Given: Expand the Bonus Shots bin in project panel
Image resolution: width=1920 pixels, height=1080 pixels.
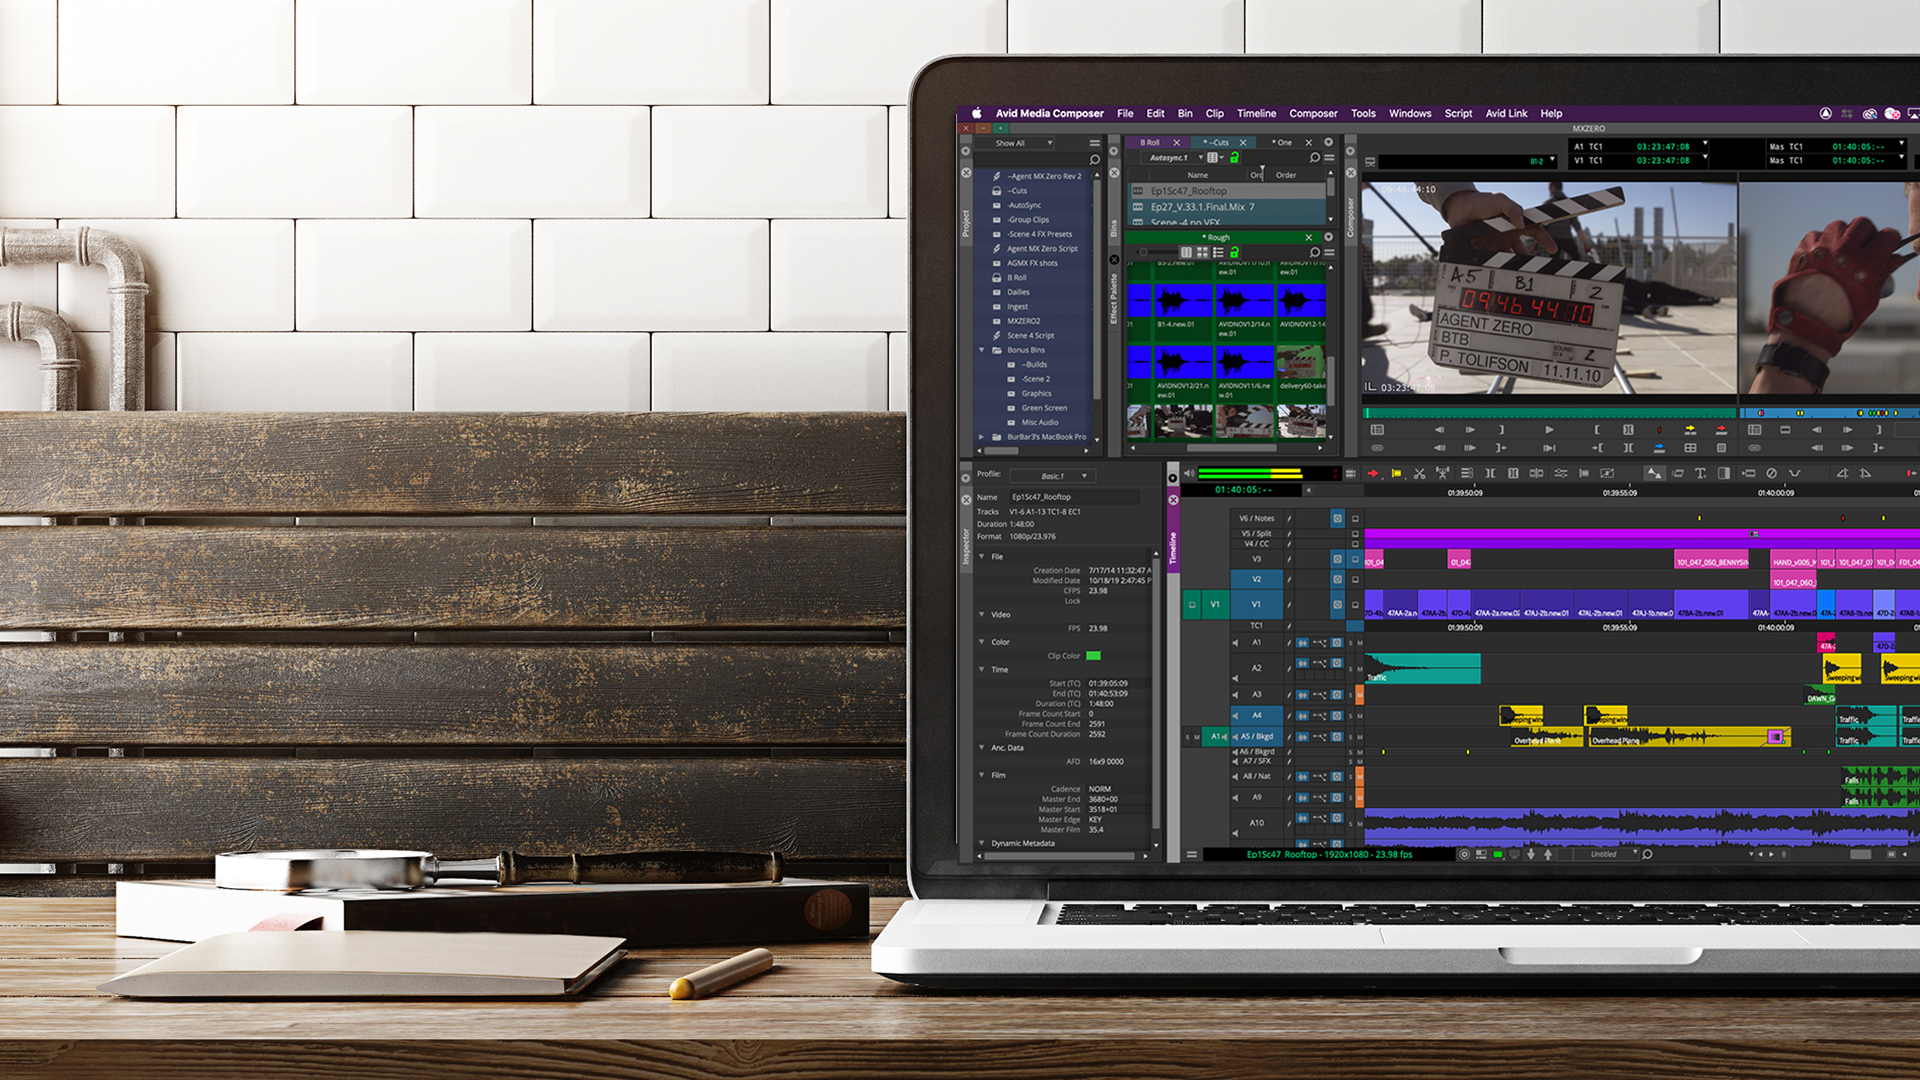Looking at the screenshot, I should (x=980, y=351).
